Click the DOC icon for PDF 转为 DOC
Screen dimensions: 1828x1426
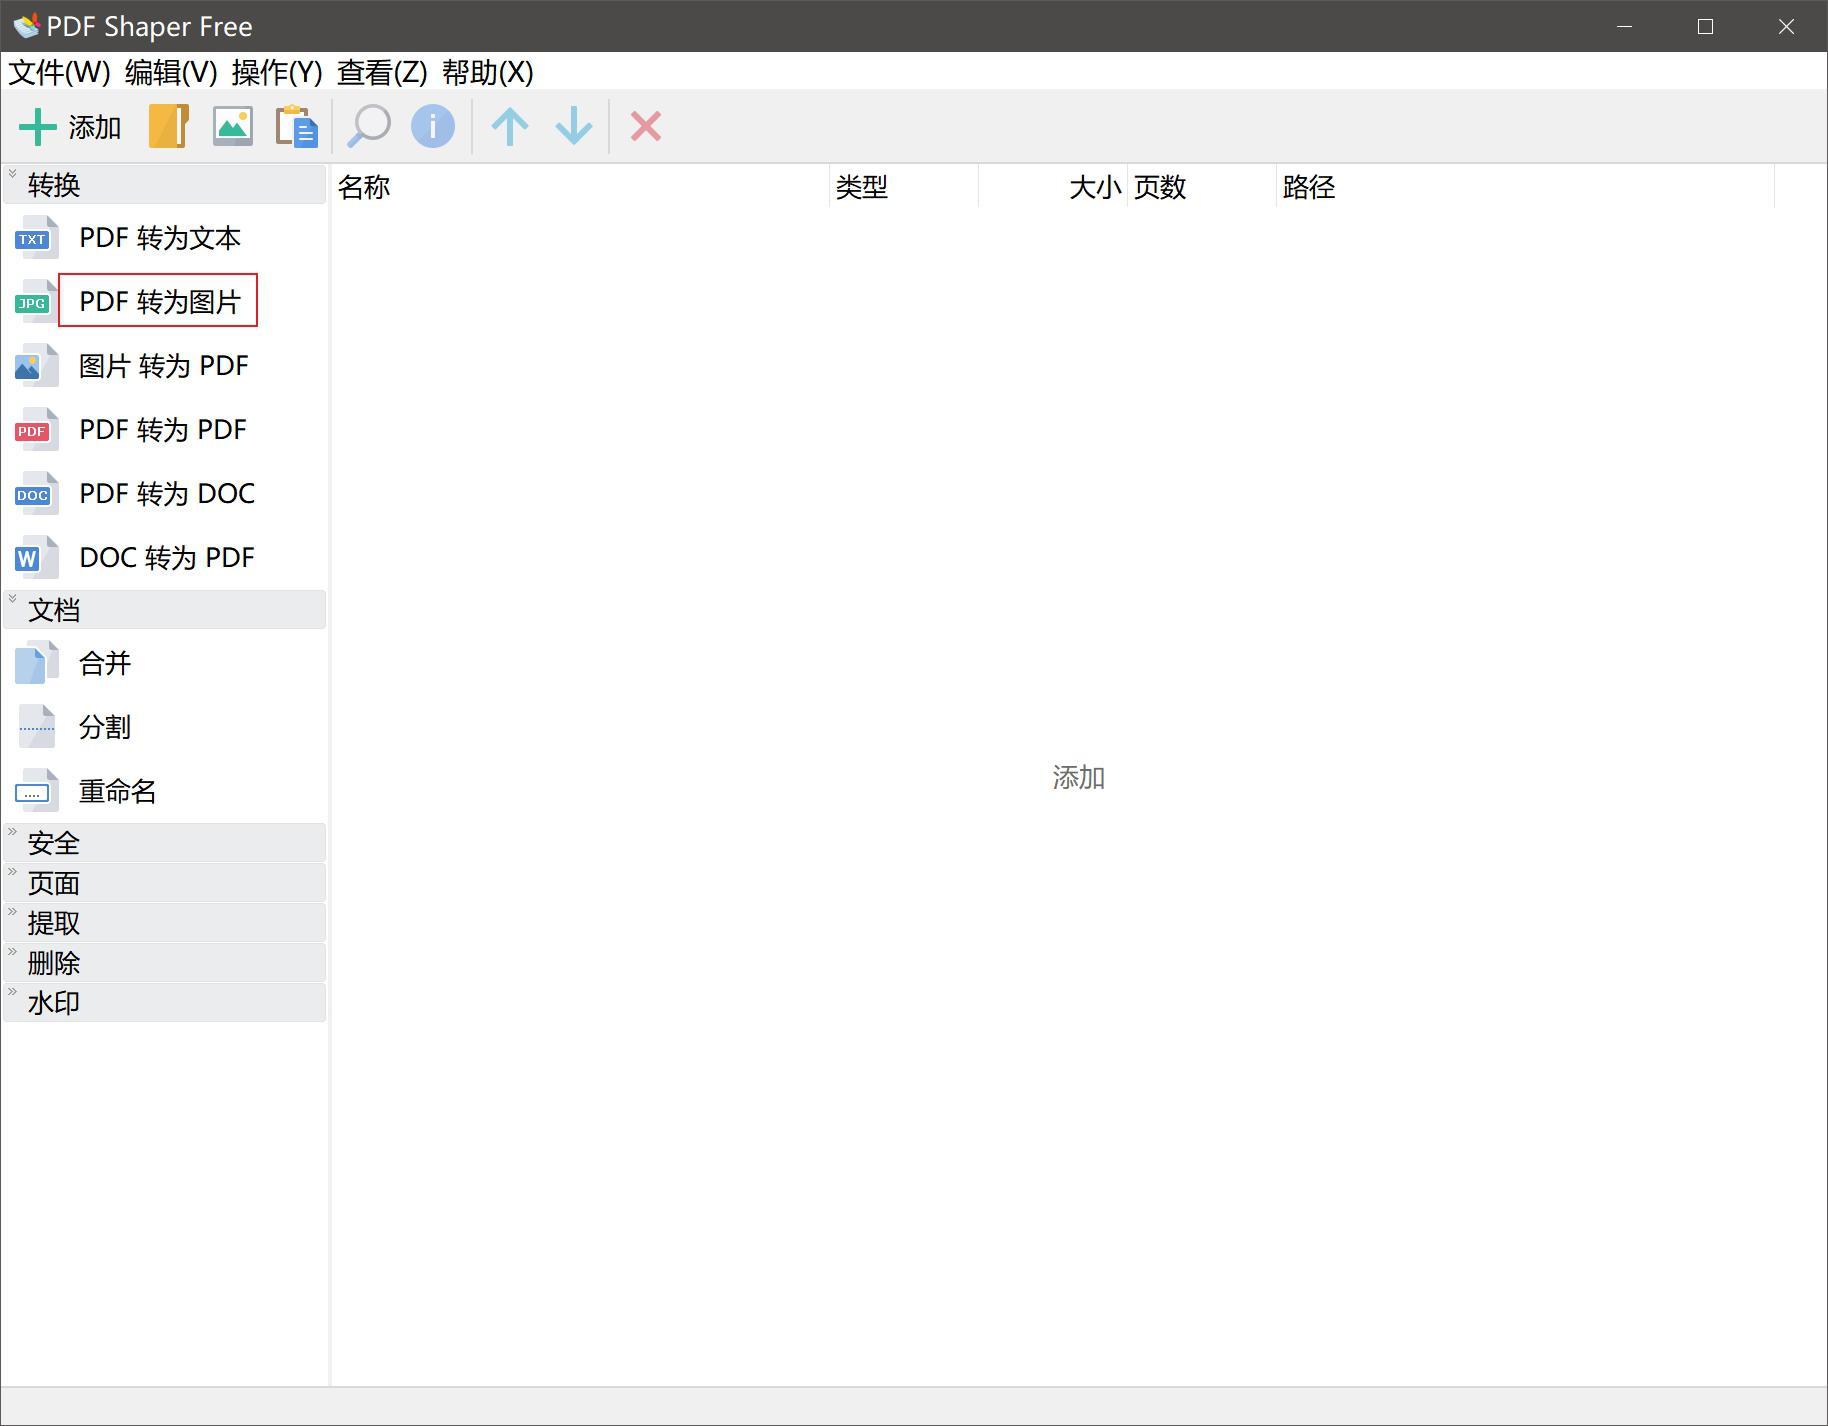point(36,494)
